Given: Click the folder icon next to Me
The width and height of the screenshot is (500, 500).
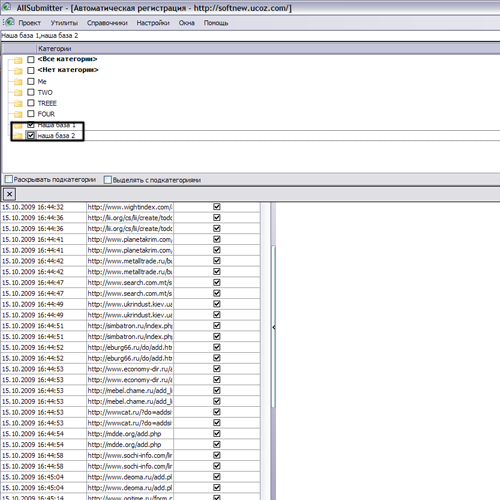Looking at the screenshot, I should click(18, 82).
